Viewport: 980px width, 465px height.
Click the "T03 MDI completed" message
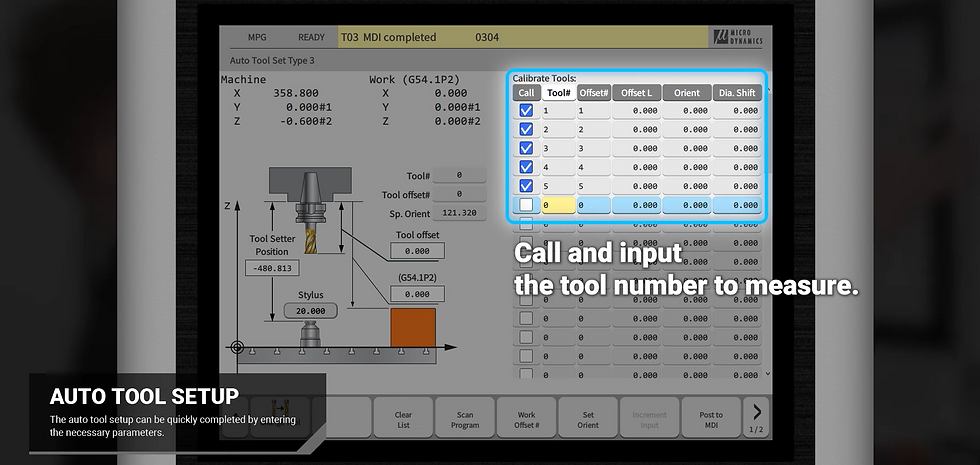click(388, 37)
